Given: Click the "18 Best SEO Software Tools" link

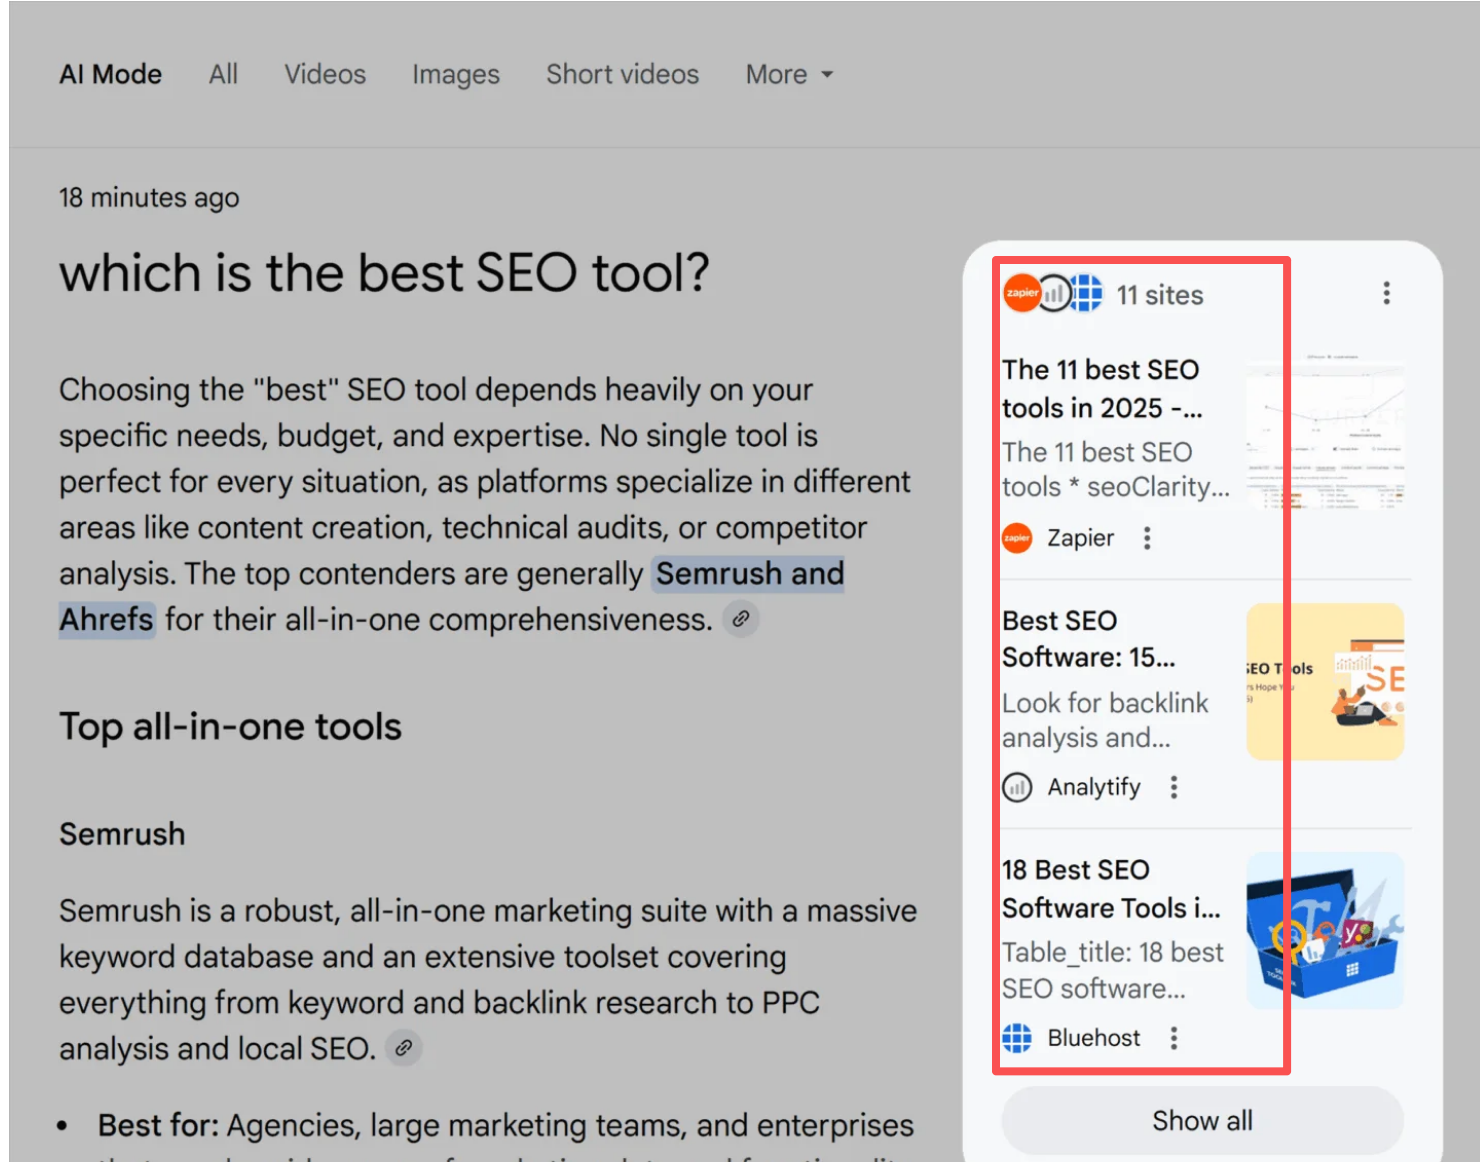Looking at the screenshot, I should pyautogui.click(x=1110, y=888).
